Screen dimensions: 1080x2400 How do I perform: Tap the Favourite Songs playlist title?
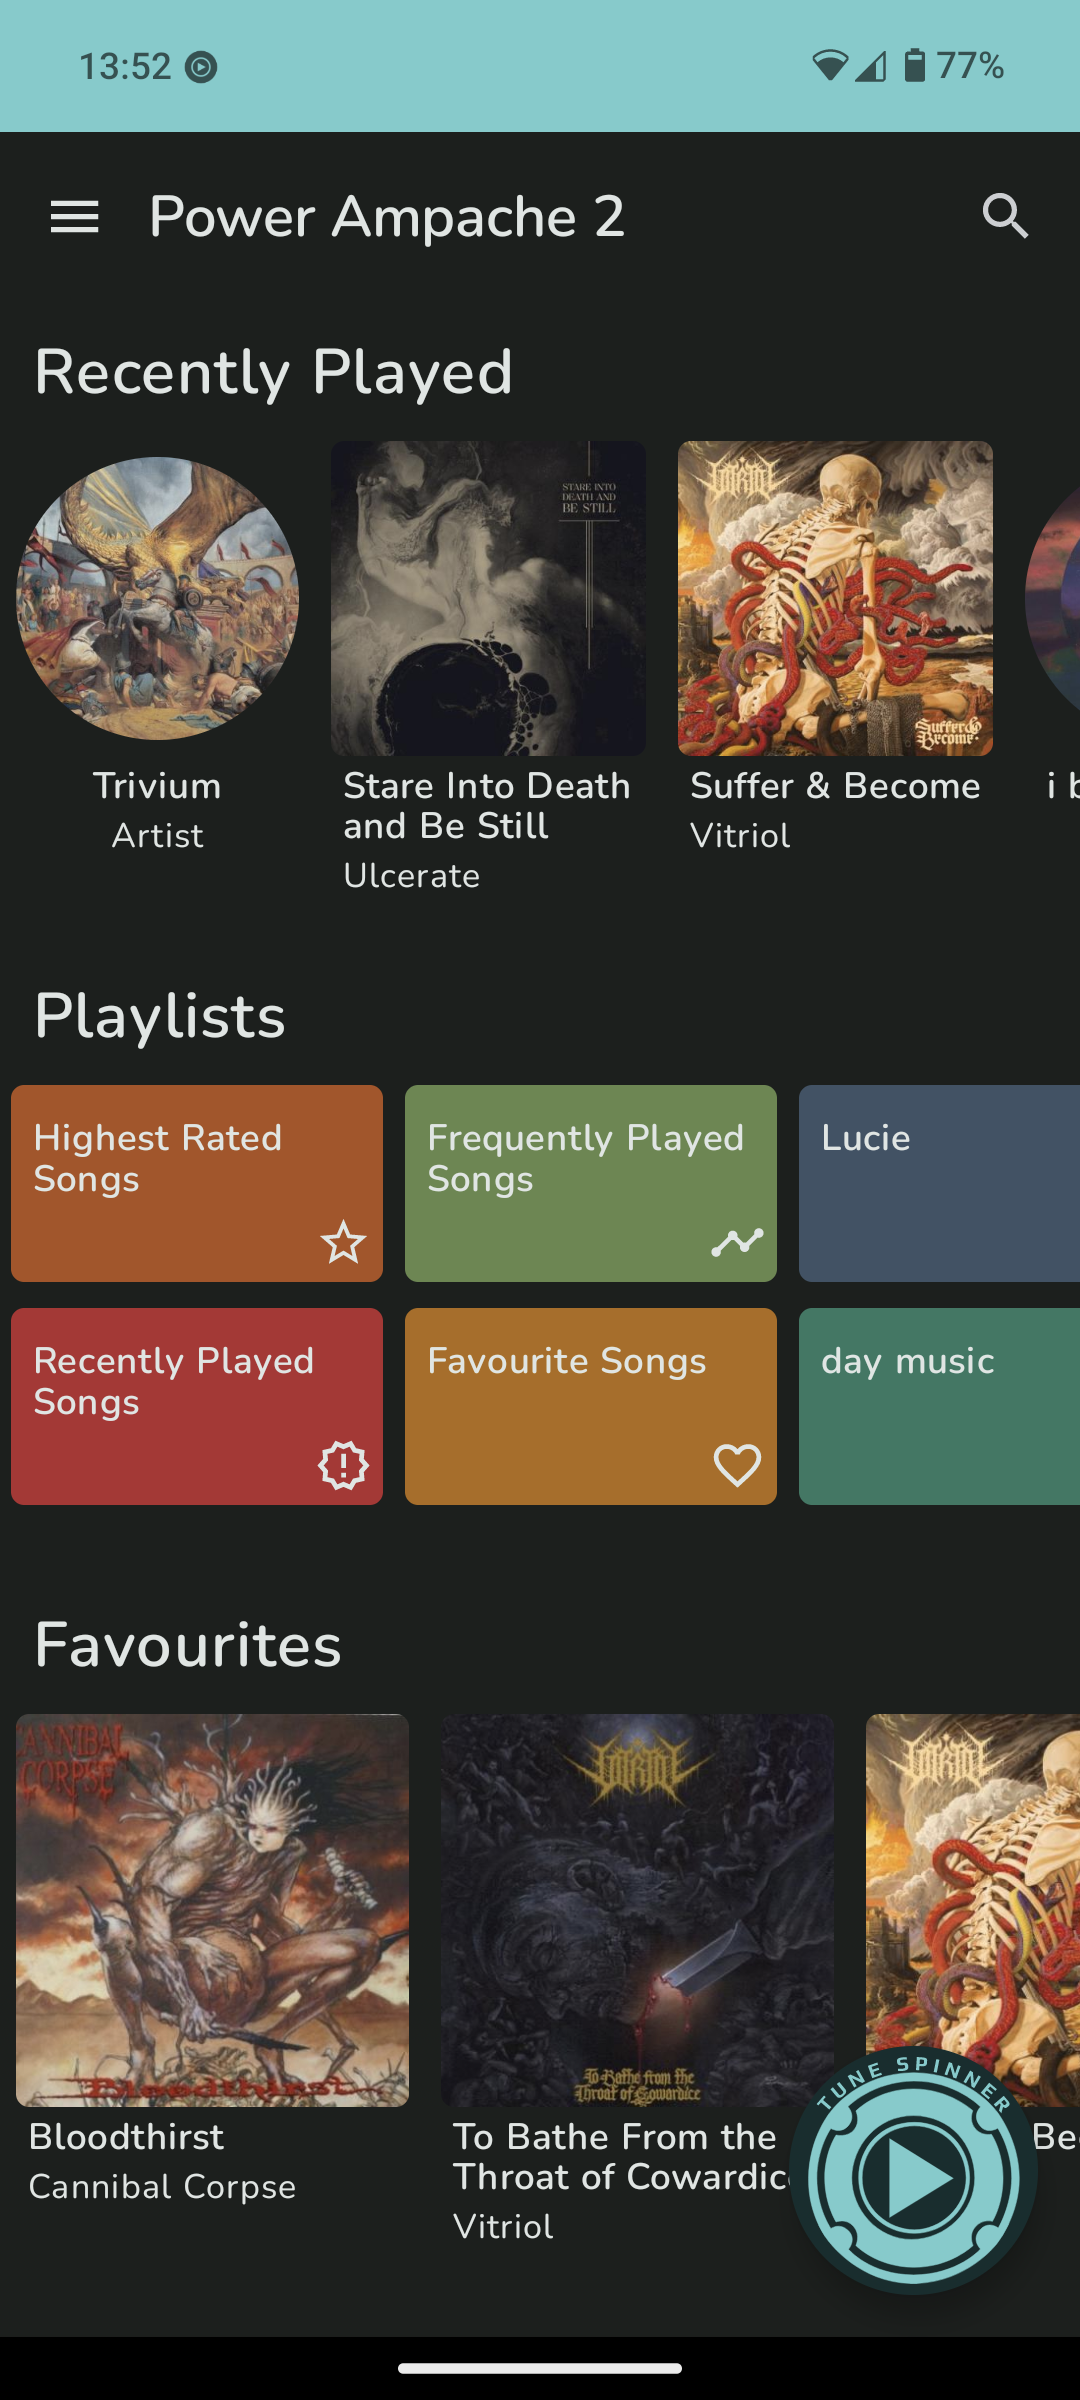(x=567, y=1361)
